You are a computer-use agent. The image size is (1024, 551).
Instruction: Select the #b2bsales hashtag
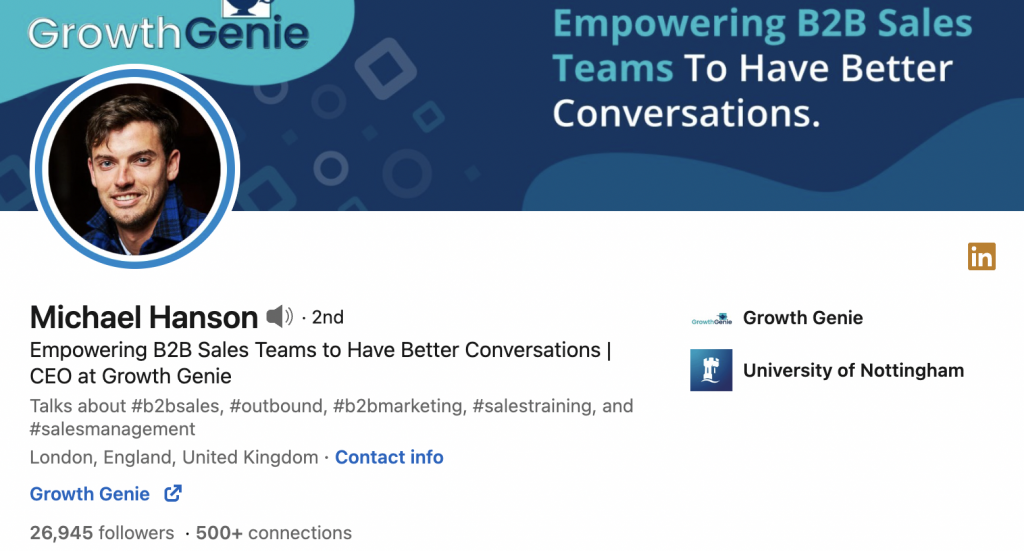click(166, 406)
